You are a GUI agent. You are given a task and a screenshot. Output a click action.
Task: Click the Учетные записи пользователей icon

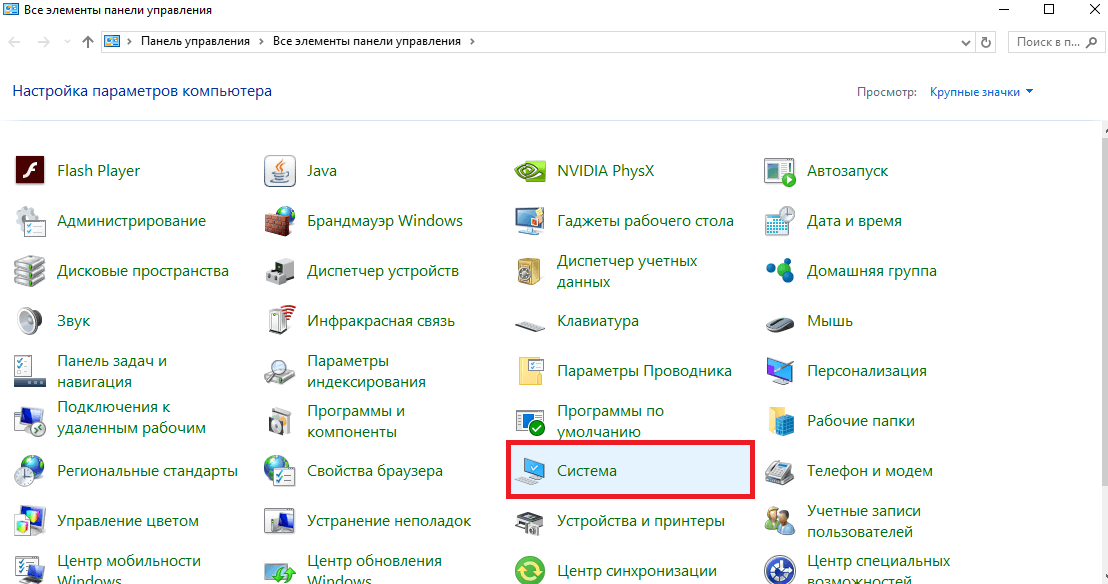(780, 521)
